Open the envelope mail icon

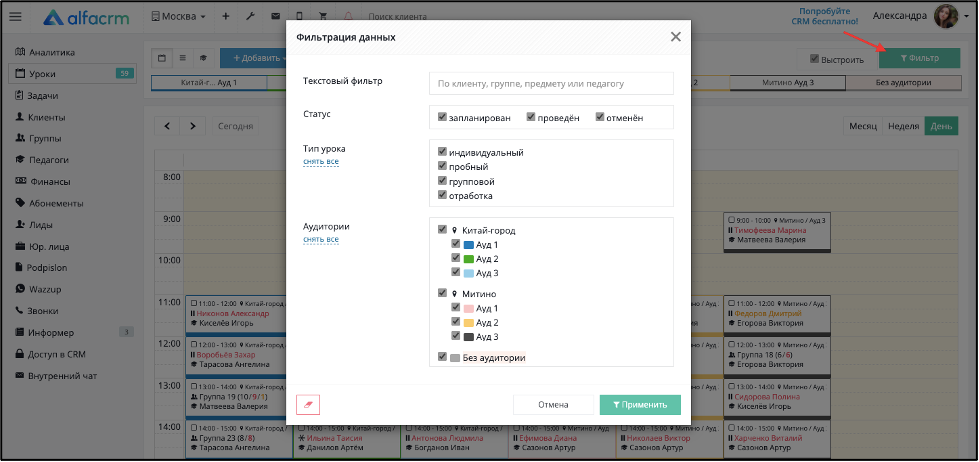click(275, 17)
